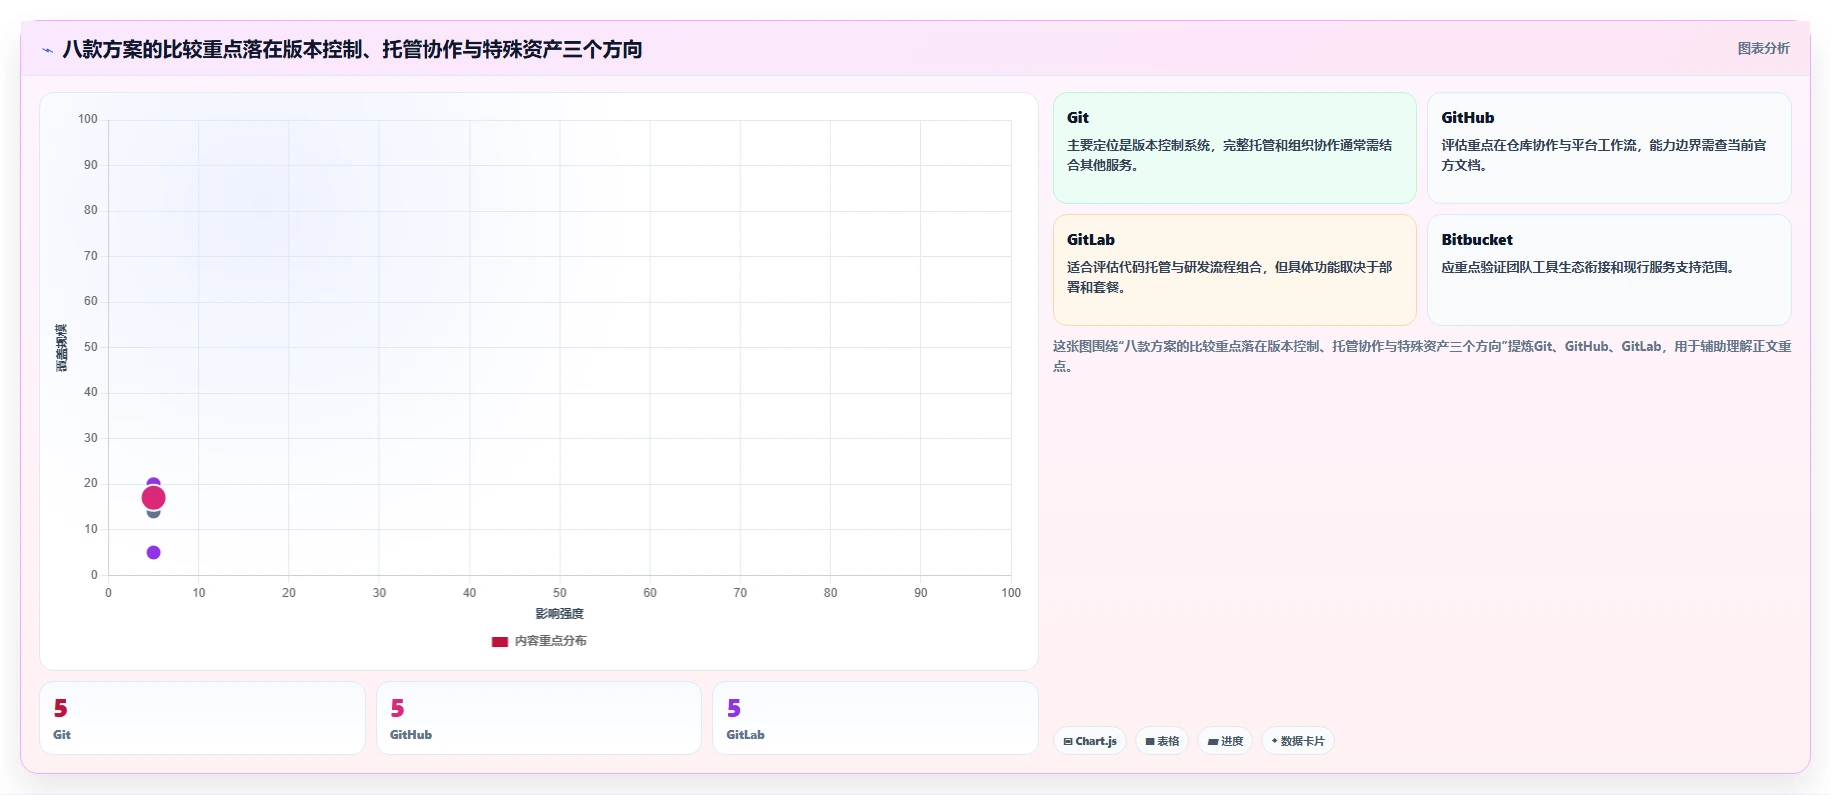Click the x-axis tick label 30

tap(379, 593)
